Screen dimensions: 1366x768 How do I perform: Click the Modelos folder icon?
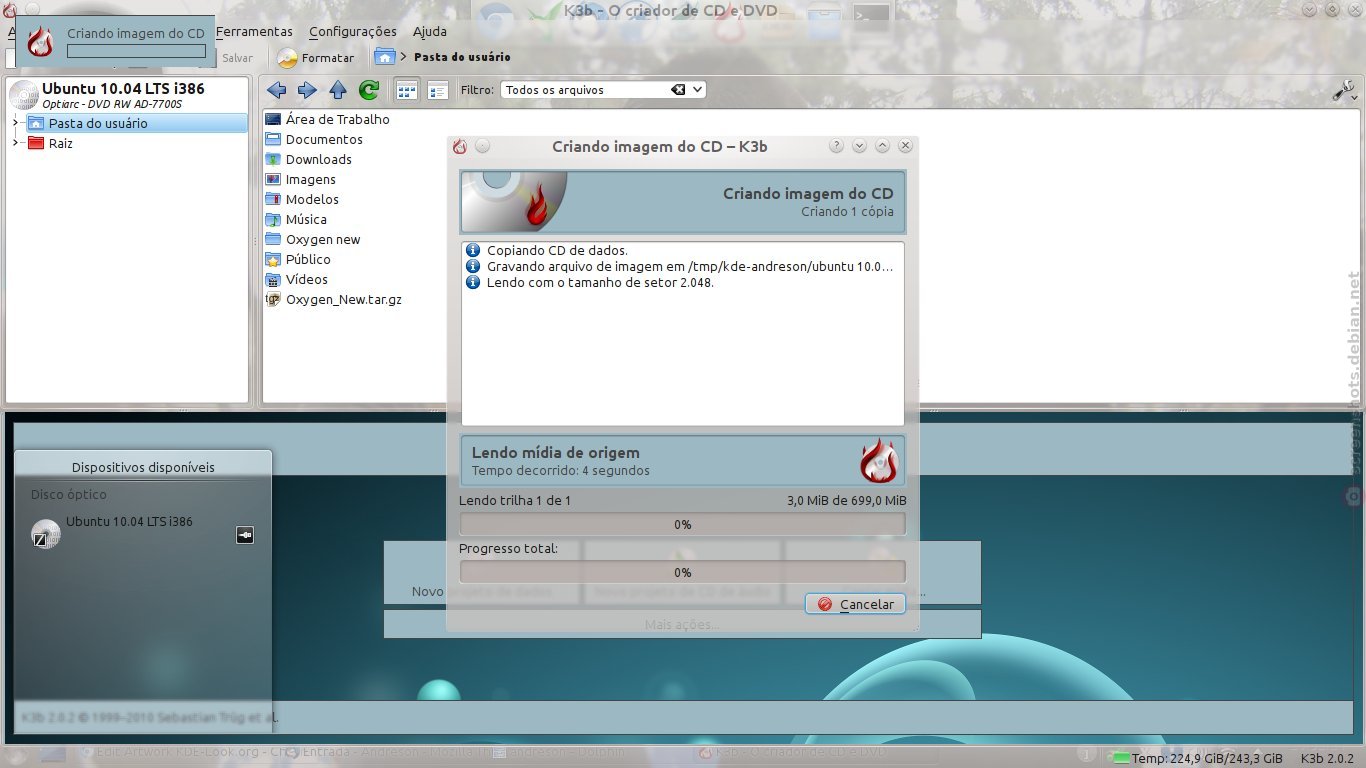coord(273,199)
